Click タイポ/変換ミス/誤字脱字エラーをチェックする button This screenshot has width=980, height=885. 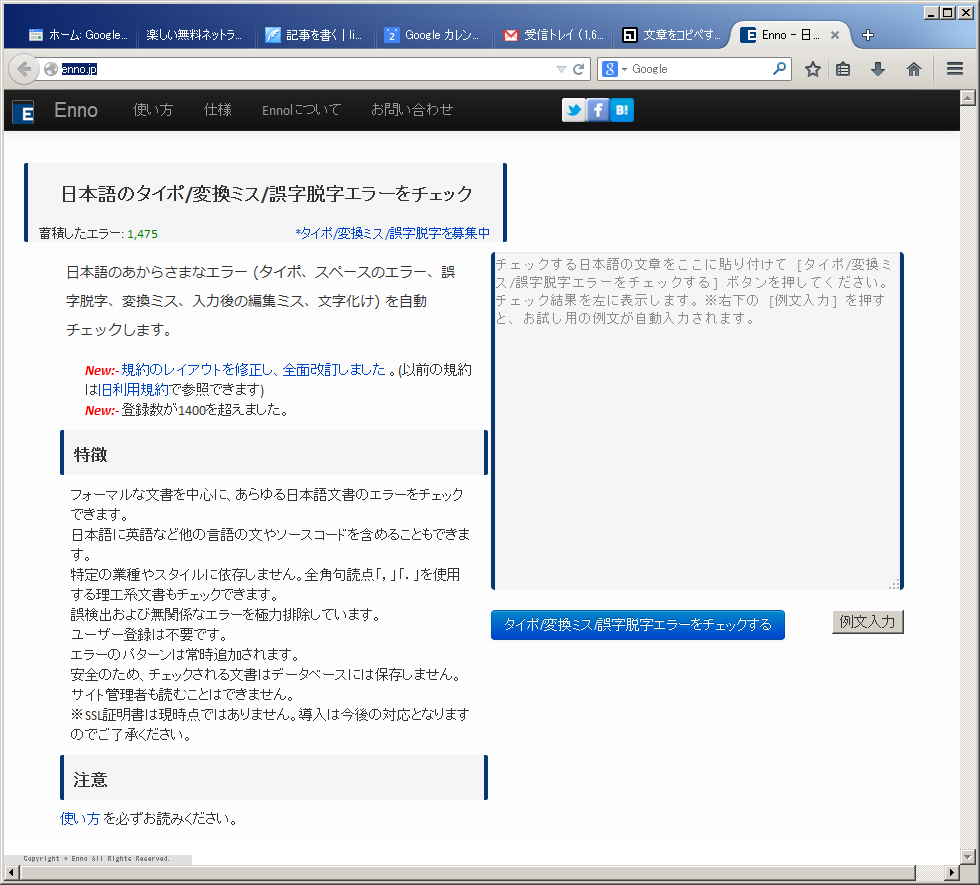click(x=638, y=624)
